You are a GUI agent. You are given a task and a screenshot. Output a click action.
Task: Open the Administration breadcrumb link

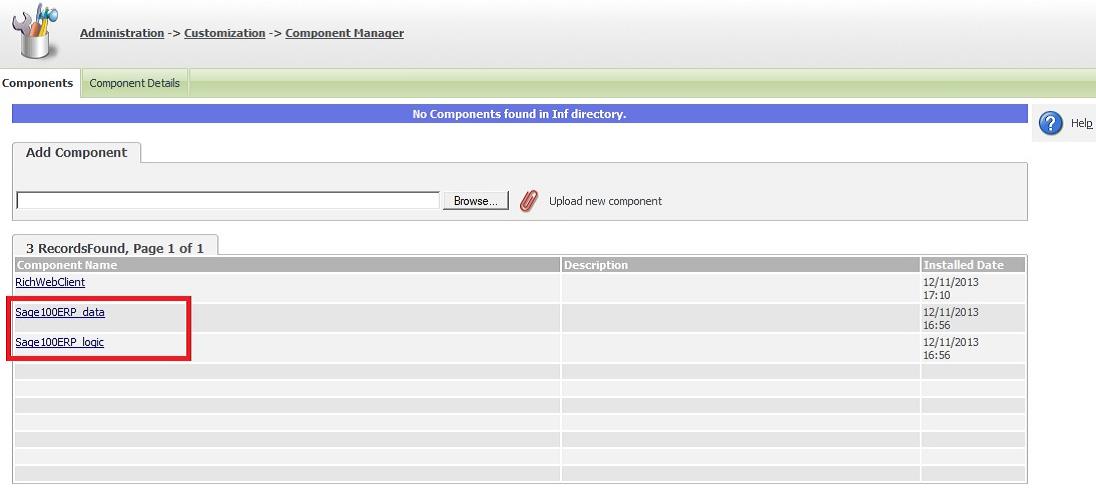click(x=122, y=33)
